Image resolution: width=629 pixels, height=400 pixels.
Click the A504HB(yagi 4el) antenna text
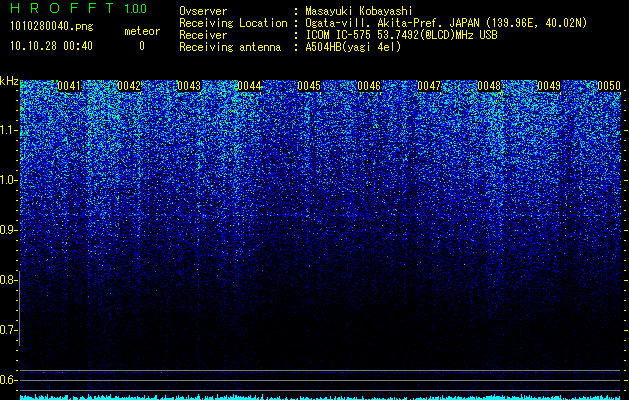click(353, 47)
